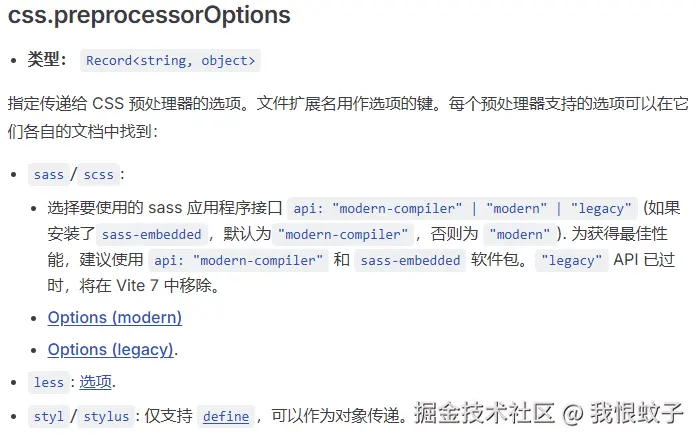
Task: Click the standalone "modern" code snippet
Action: point(519,235)
